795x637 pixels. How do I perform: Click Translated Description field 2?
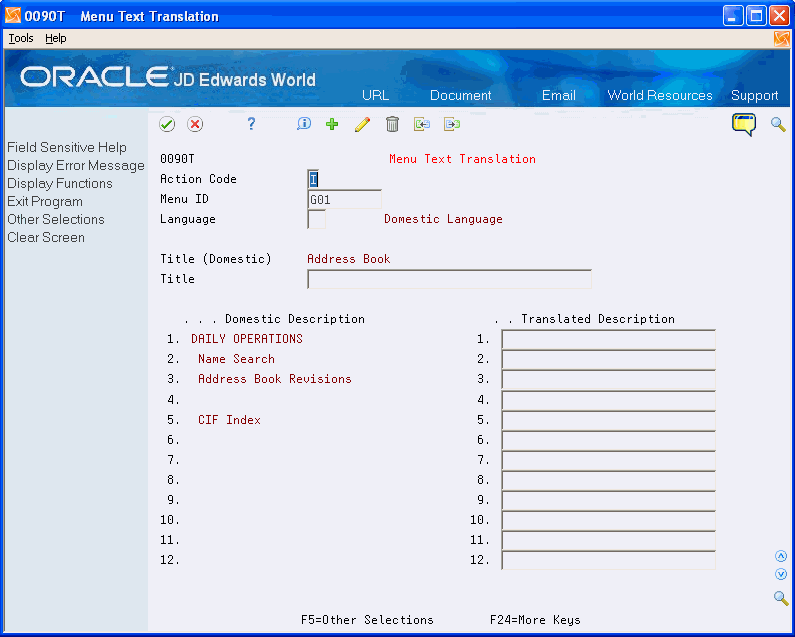pyautogui.click(x=608, y=360)
